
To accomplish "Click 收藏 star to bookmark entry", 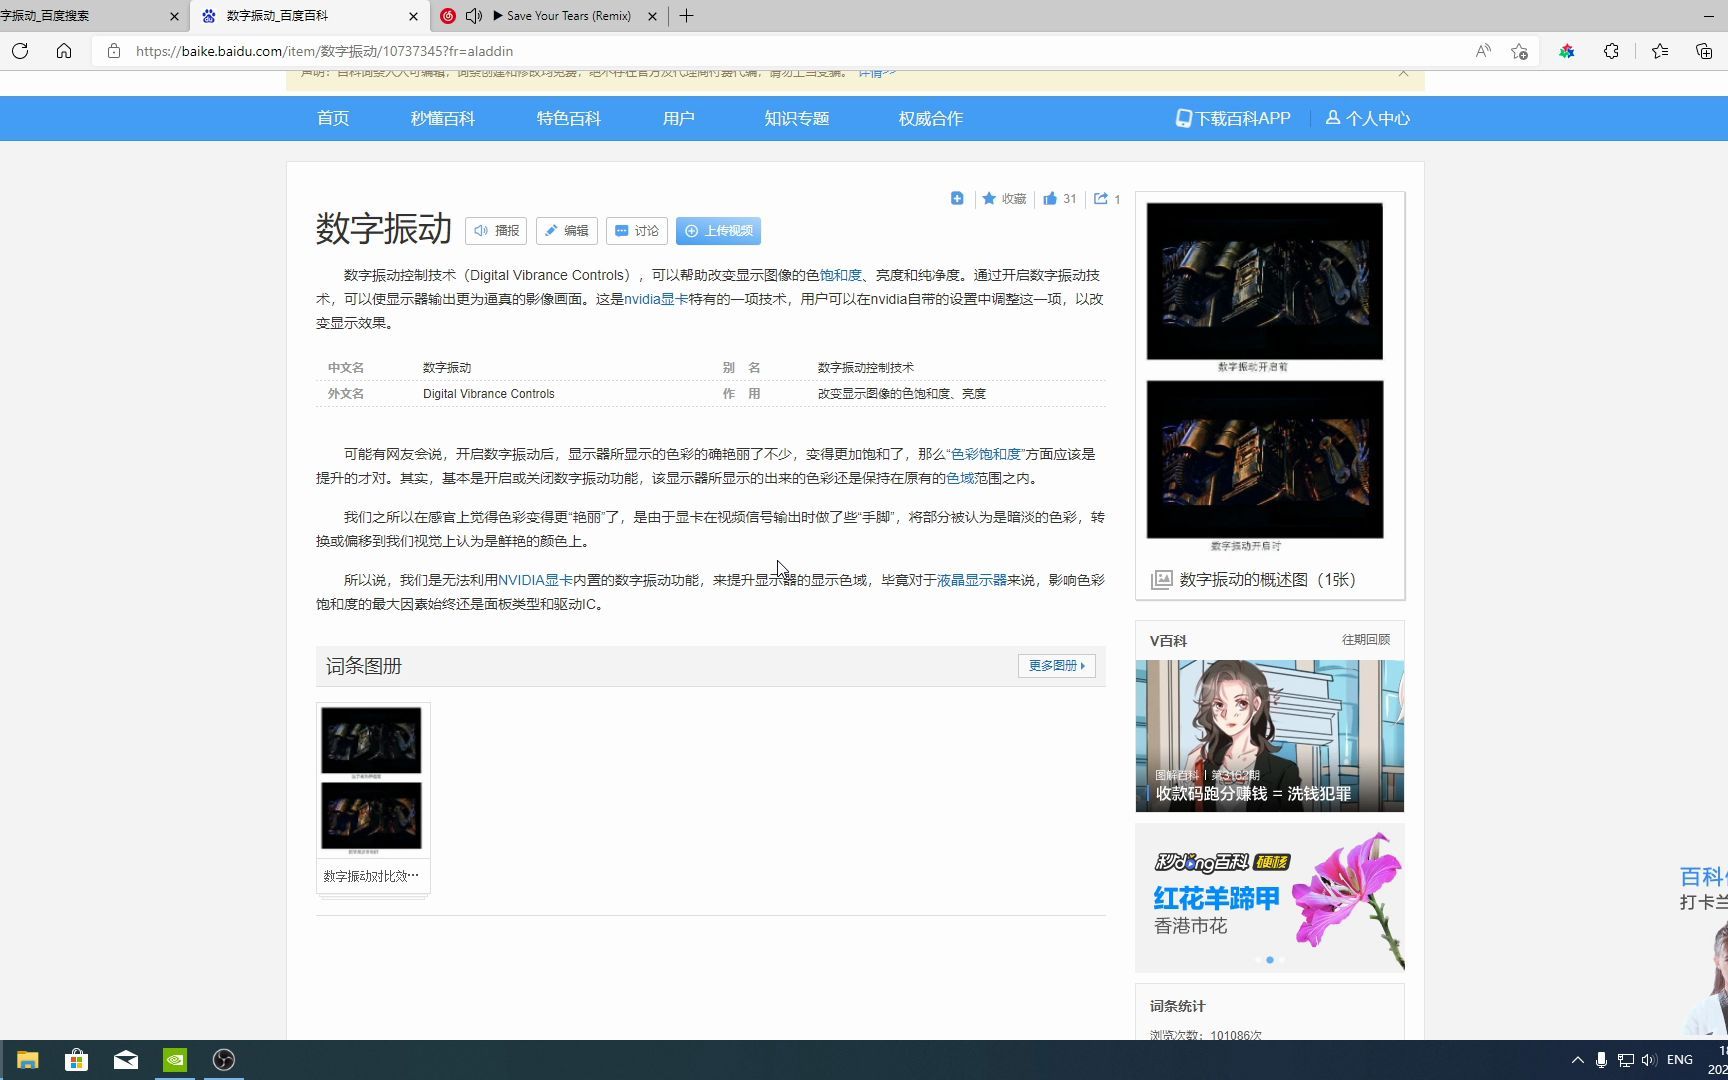I will point(1004,199).
